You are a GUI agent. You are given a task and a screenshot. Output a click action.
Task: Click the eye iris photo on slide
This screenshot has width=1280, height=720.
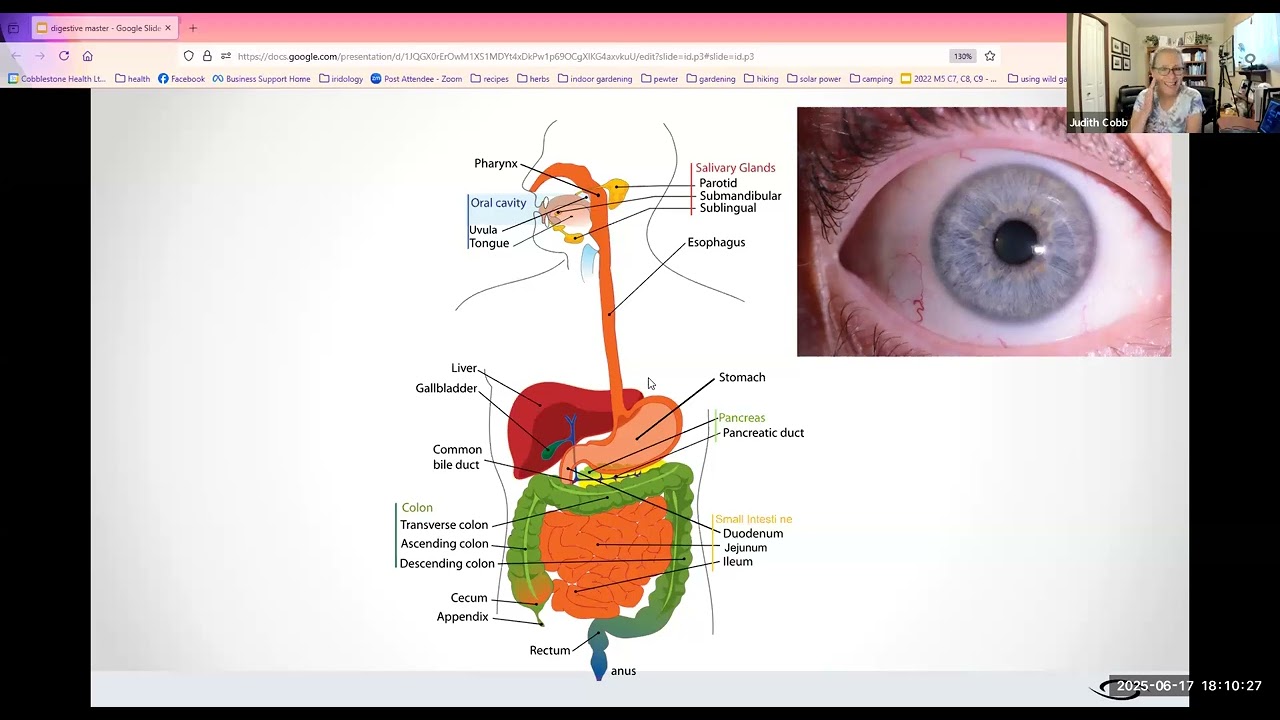click(x=984, y=231)
